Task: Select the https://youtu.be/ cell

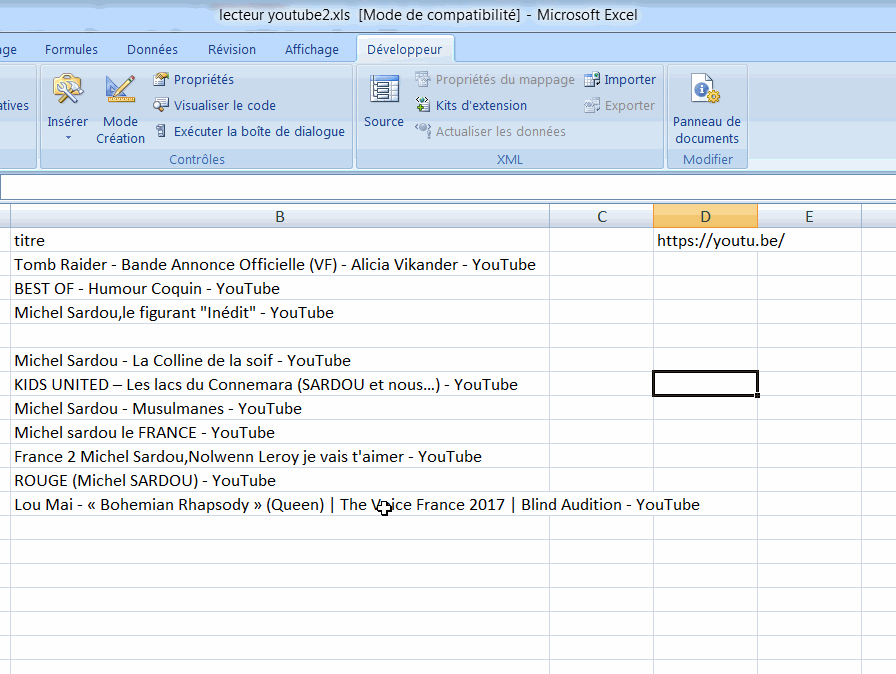Action: pos(705,240)
